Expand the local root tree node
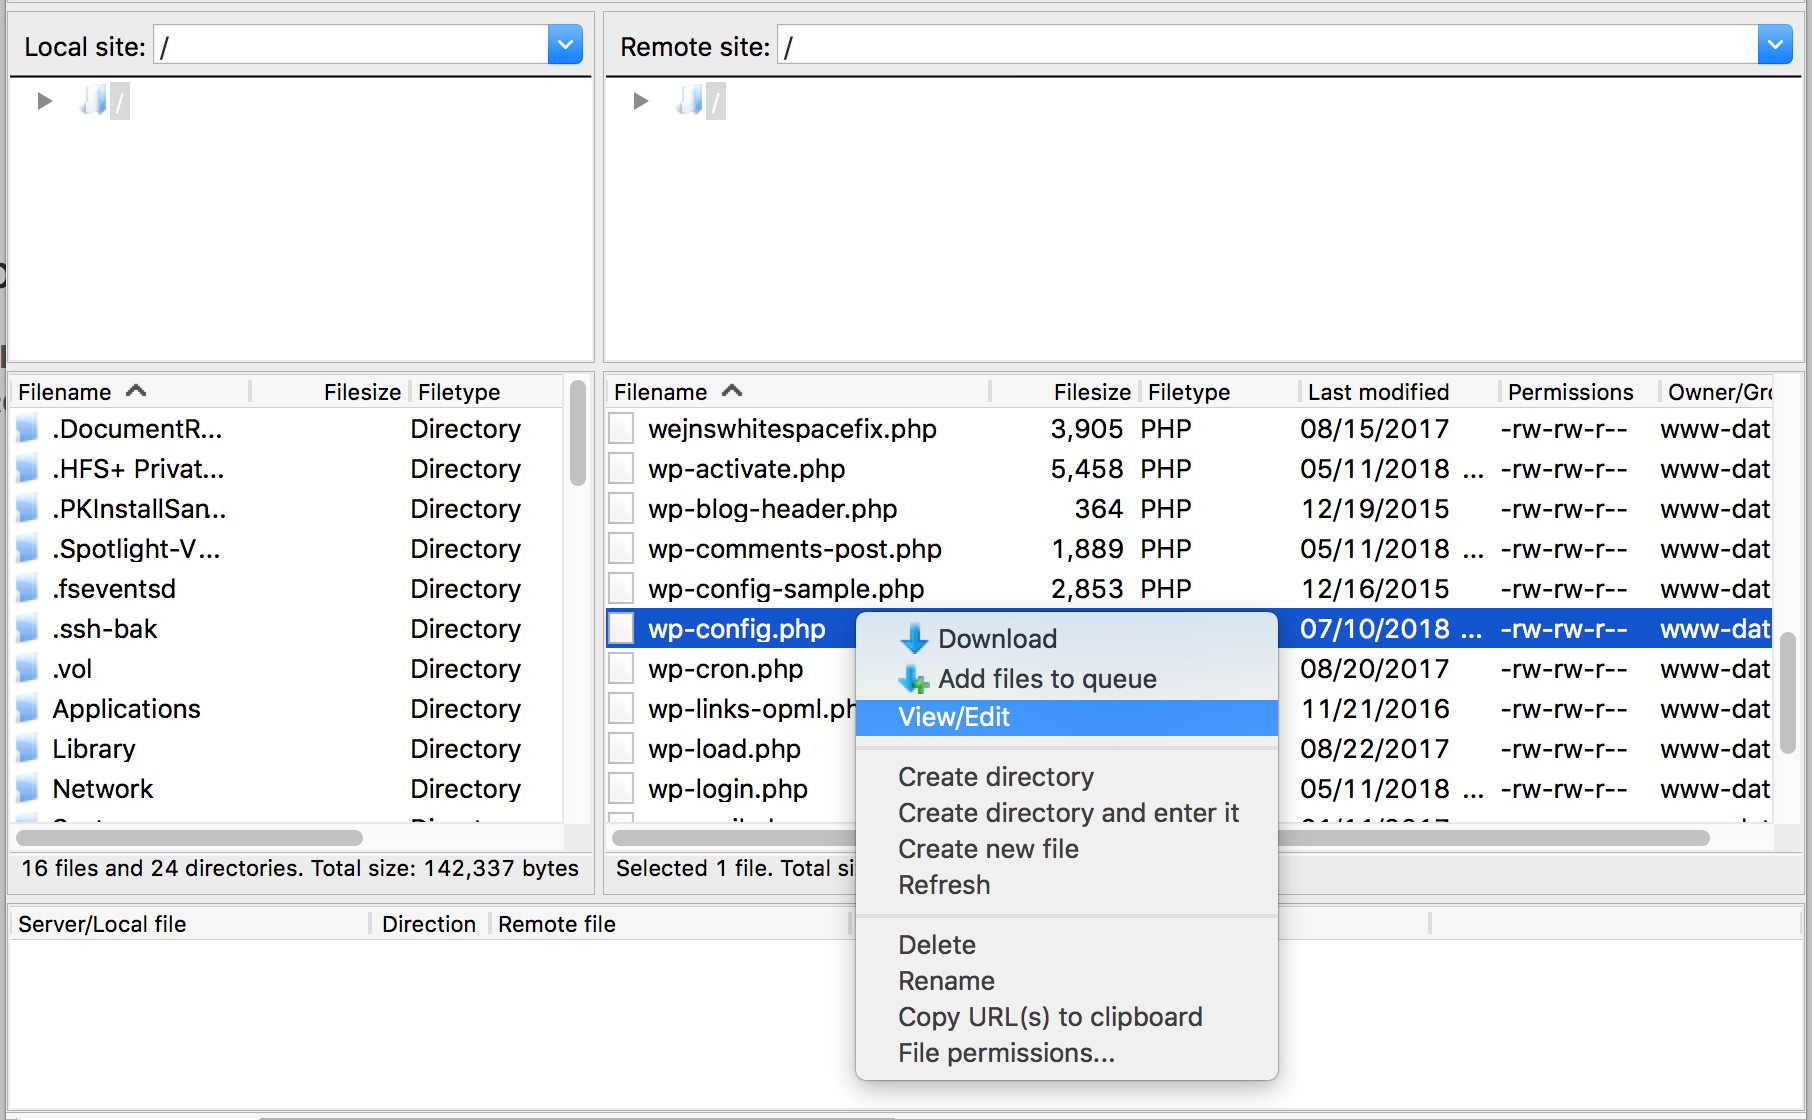Screen dimensions: 1812x1120 pos(44,101)
